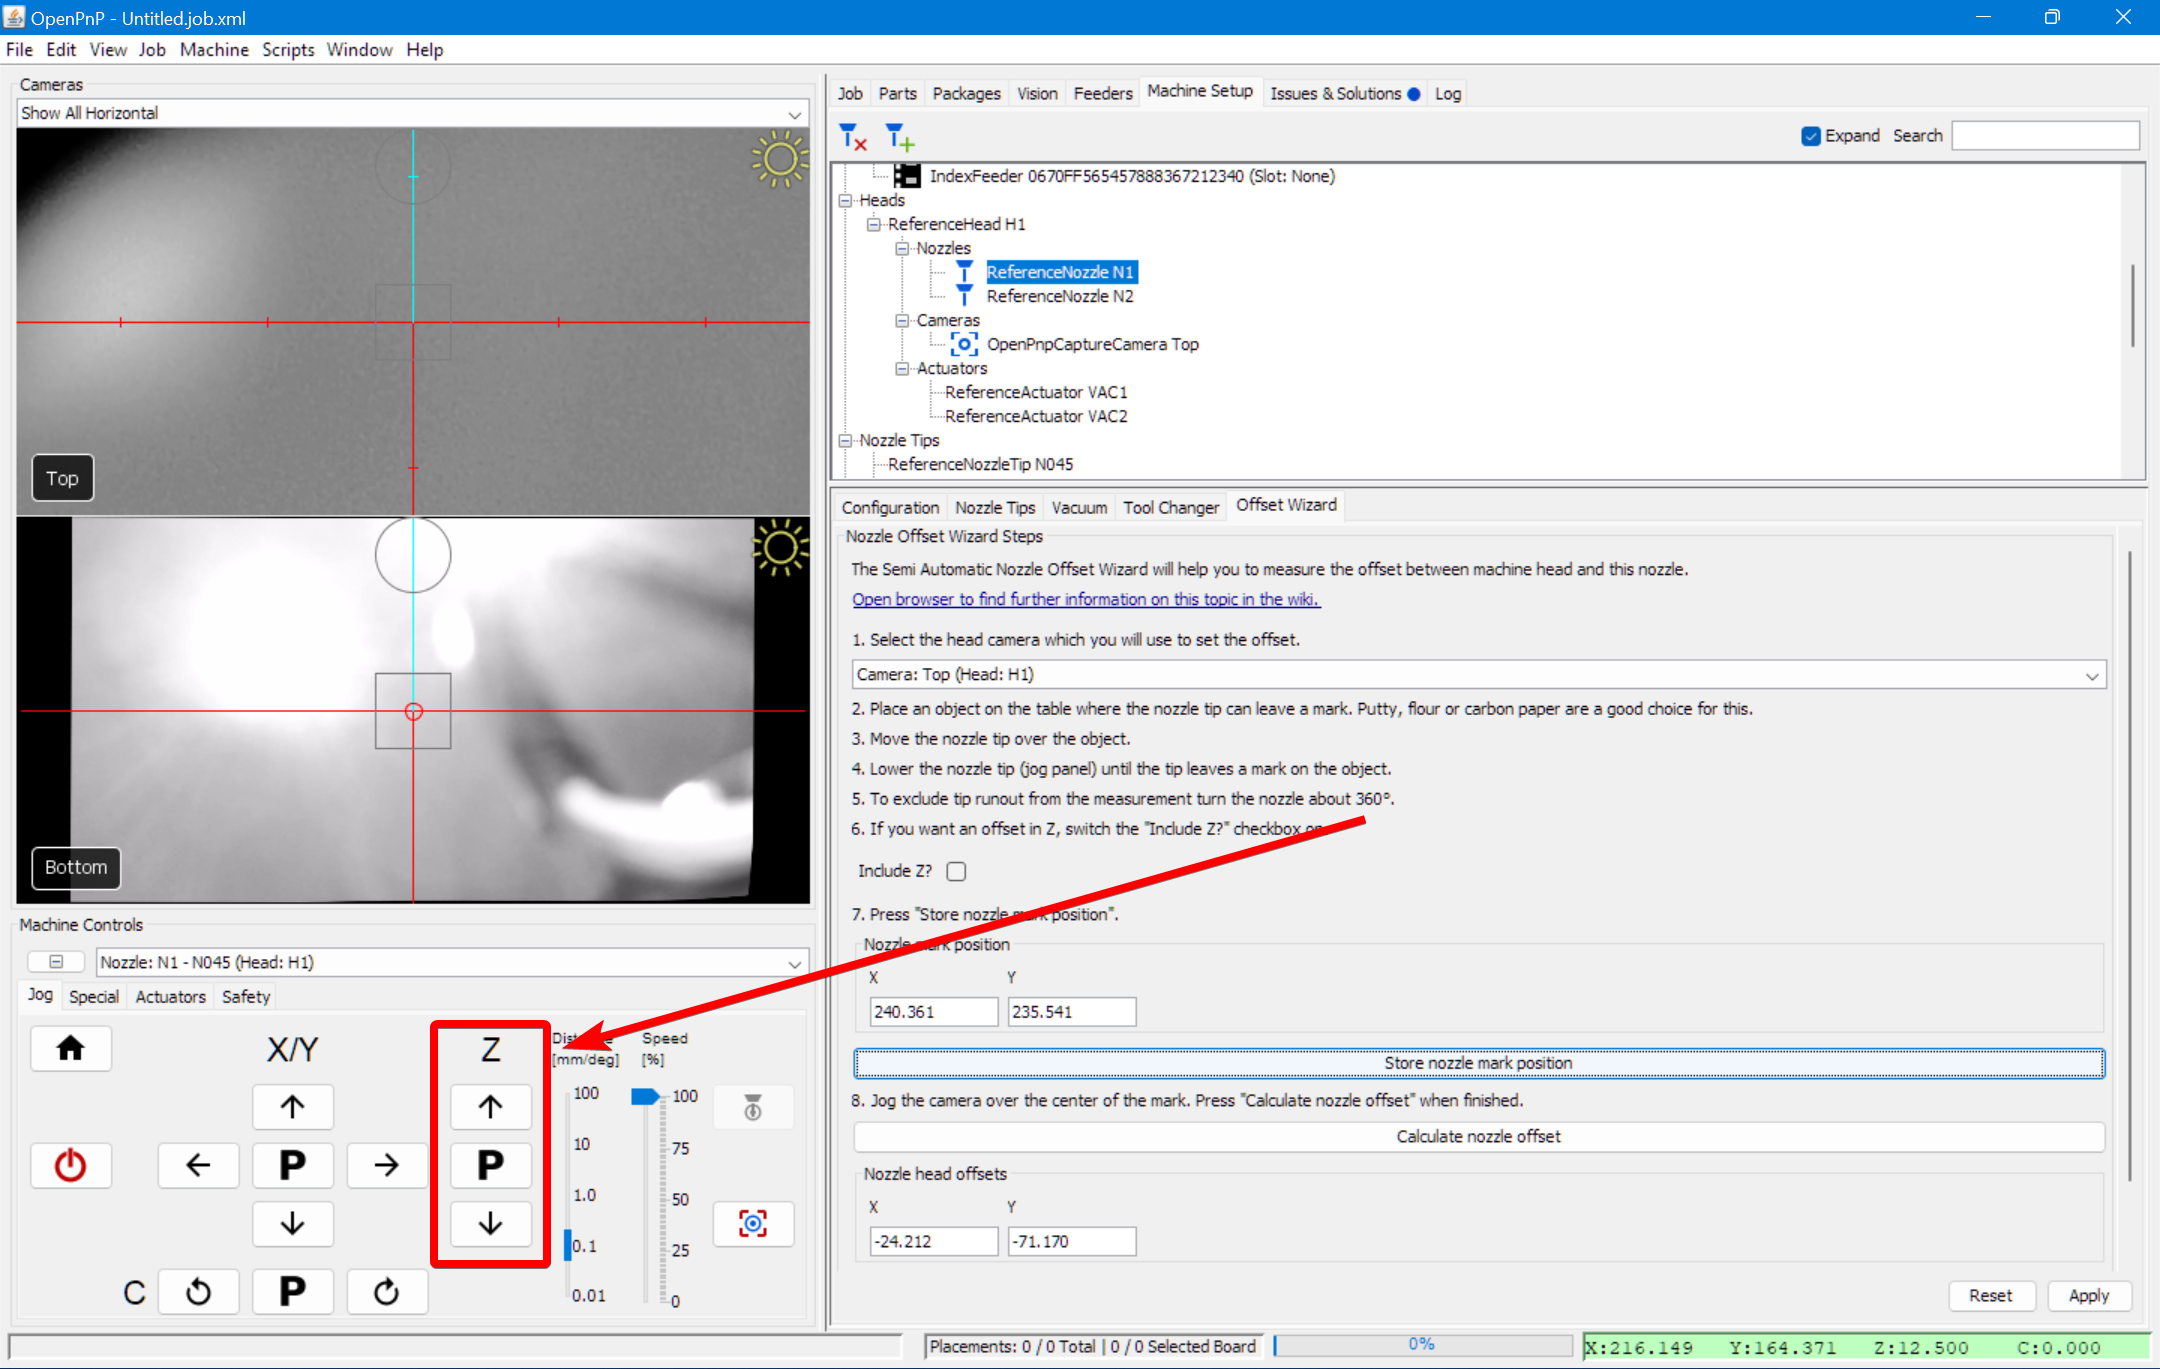Viewport: 2160px width, 1369px height.
Task: Collapse the Heads tree node
Action: [846, 200]
